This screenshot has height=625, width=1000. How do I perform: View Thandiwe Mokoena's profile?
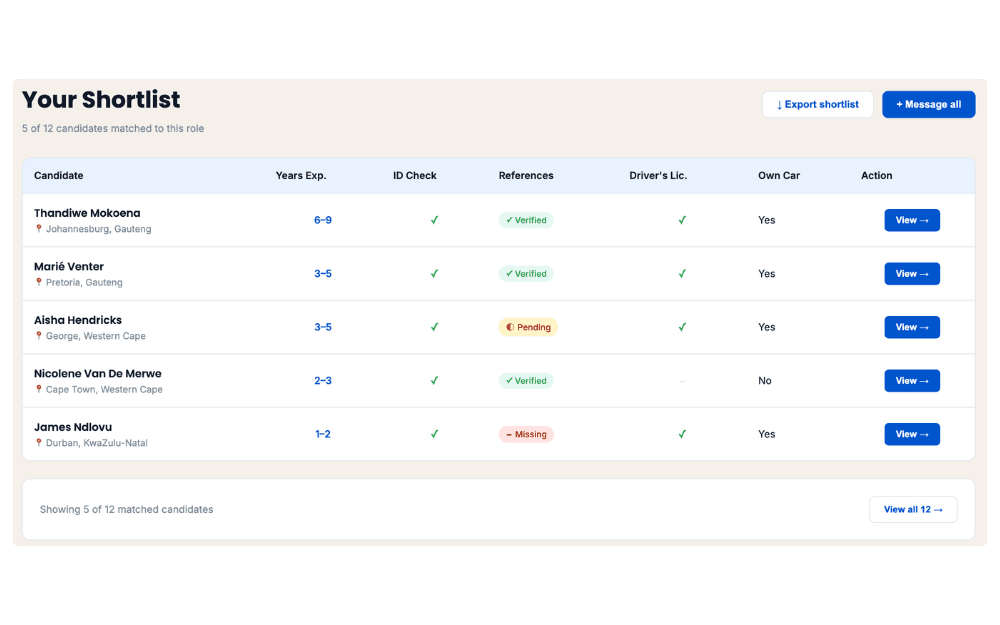pos(912,220)
